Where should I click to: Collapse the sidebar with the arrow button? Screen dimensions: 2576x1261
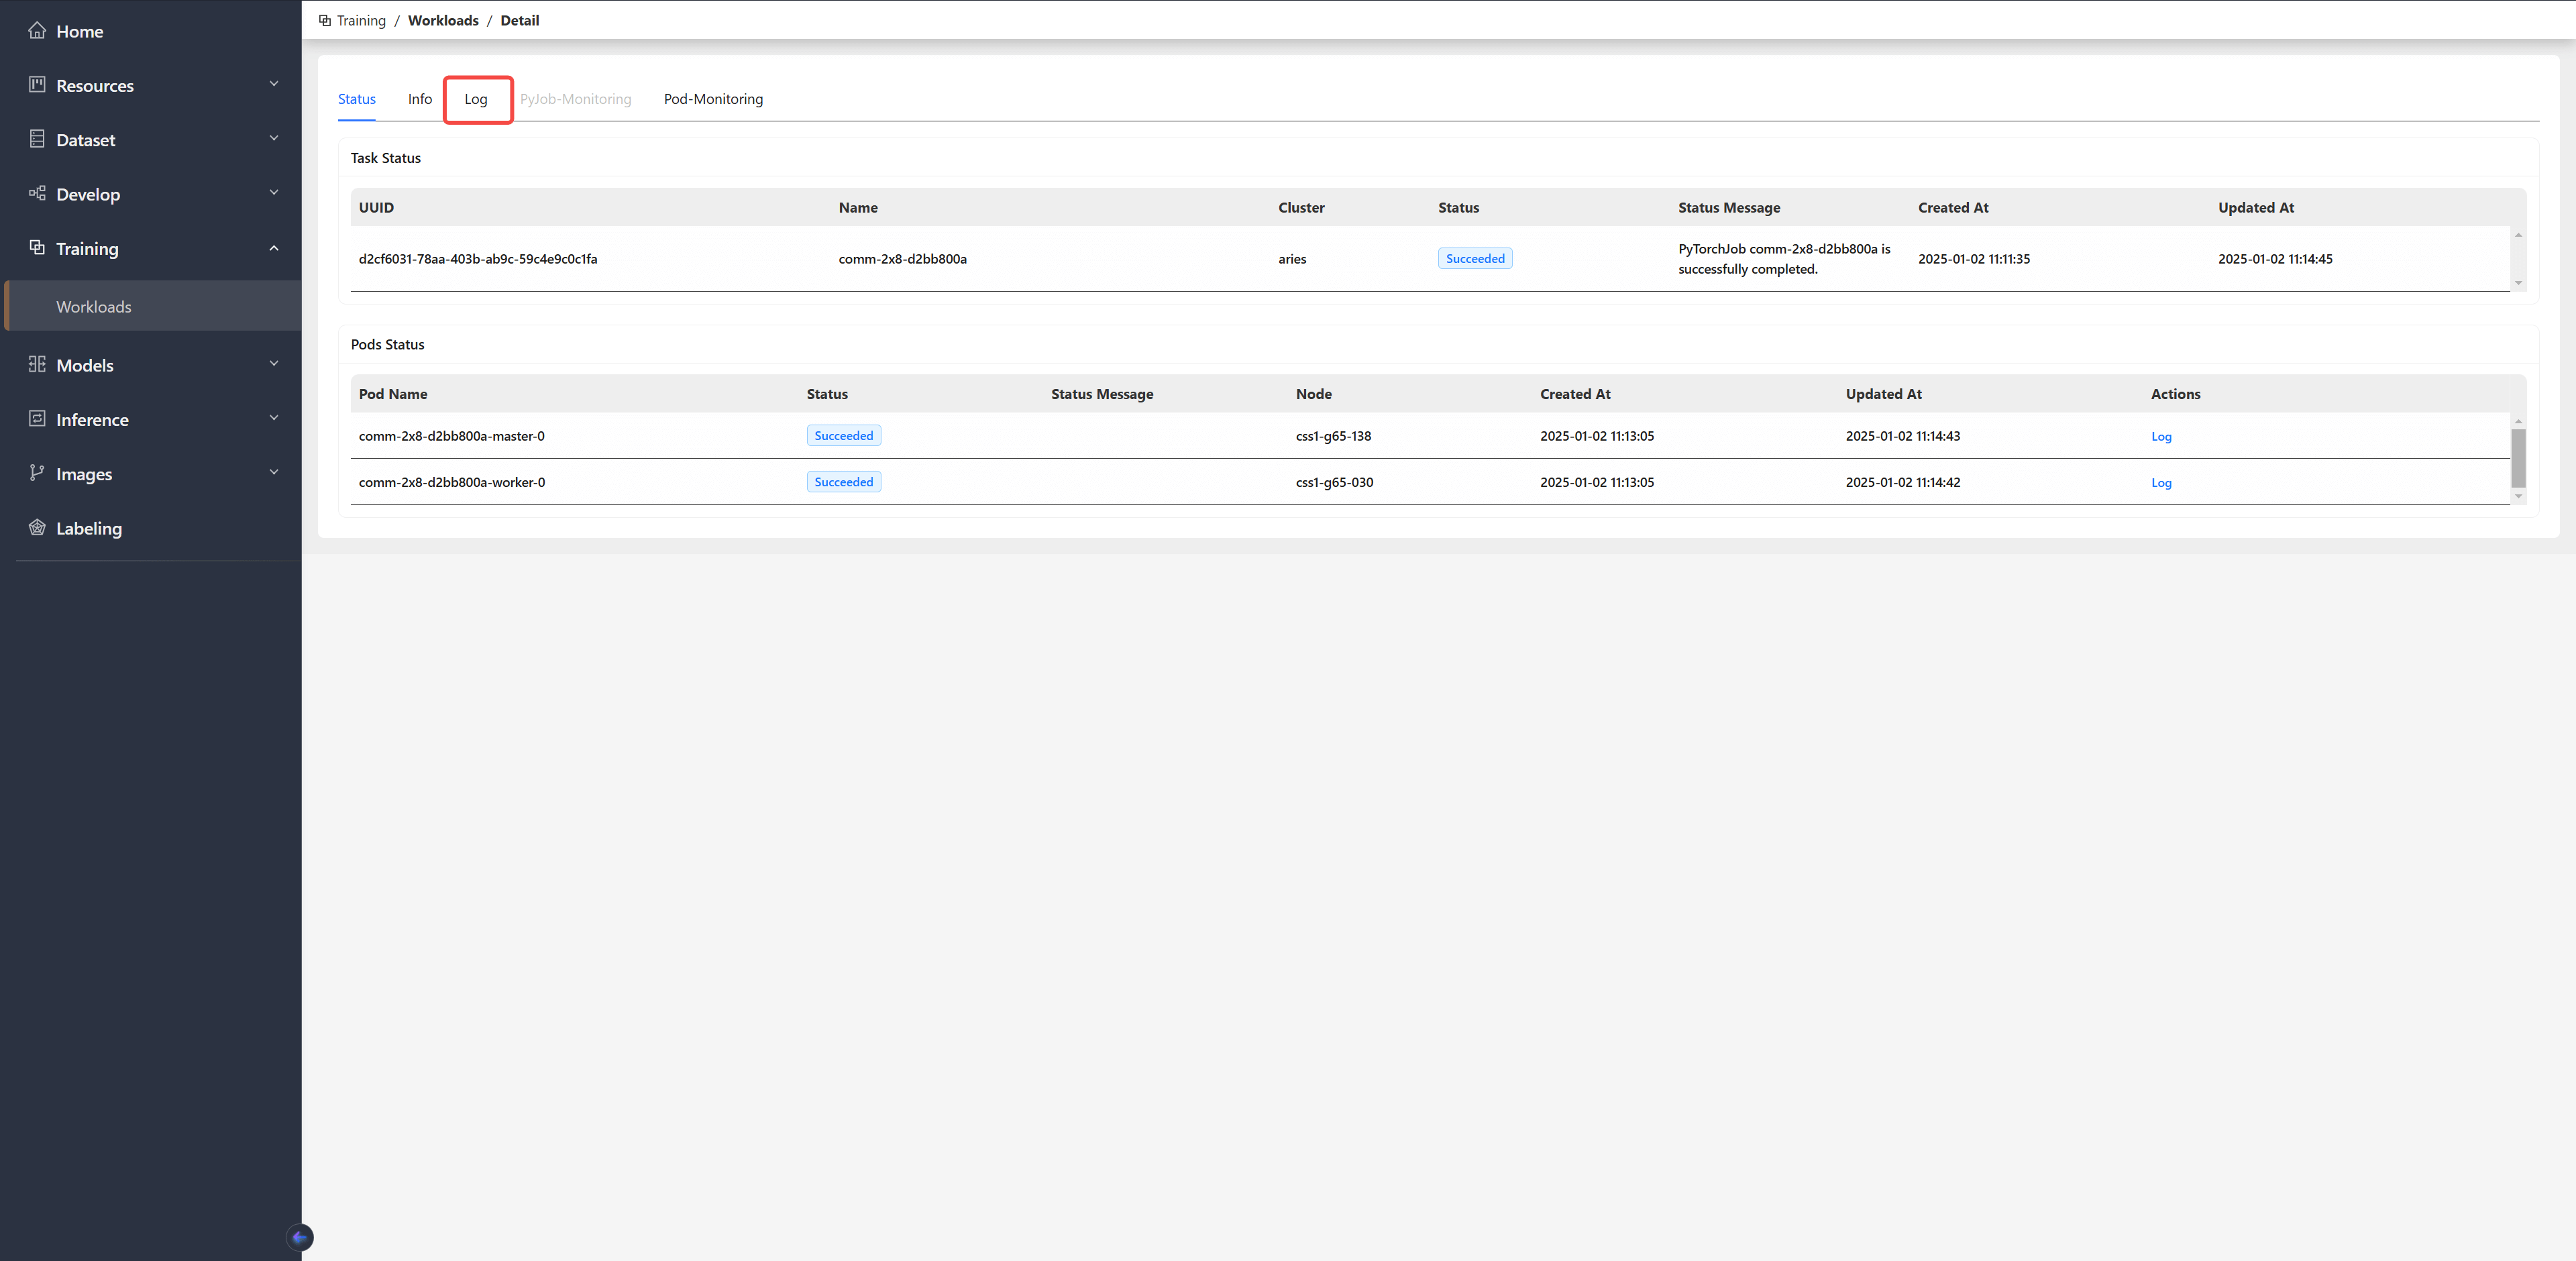(x=300, y=1238)
